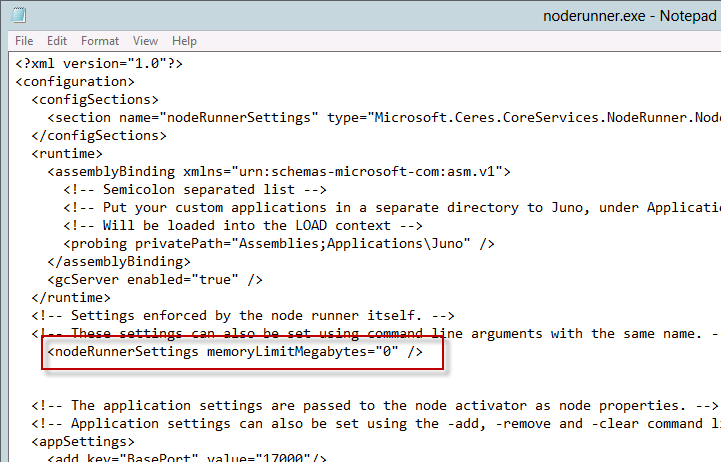Screen dimensions: 721x462
Task: Open the Edit menu
Action: point(57,41)
